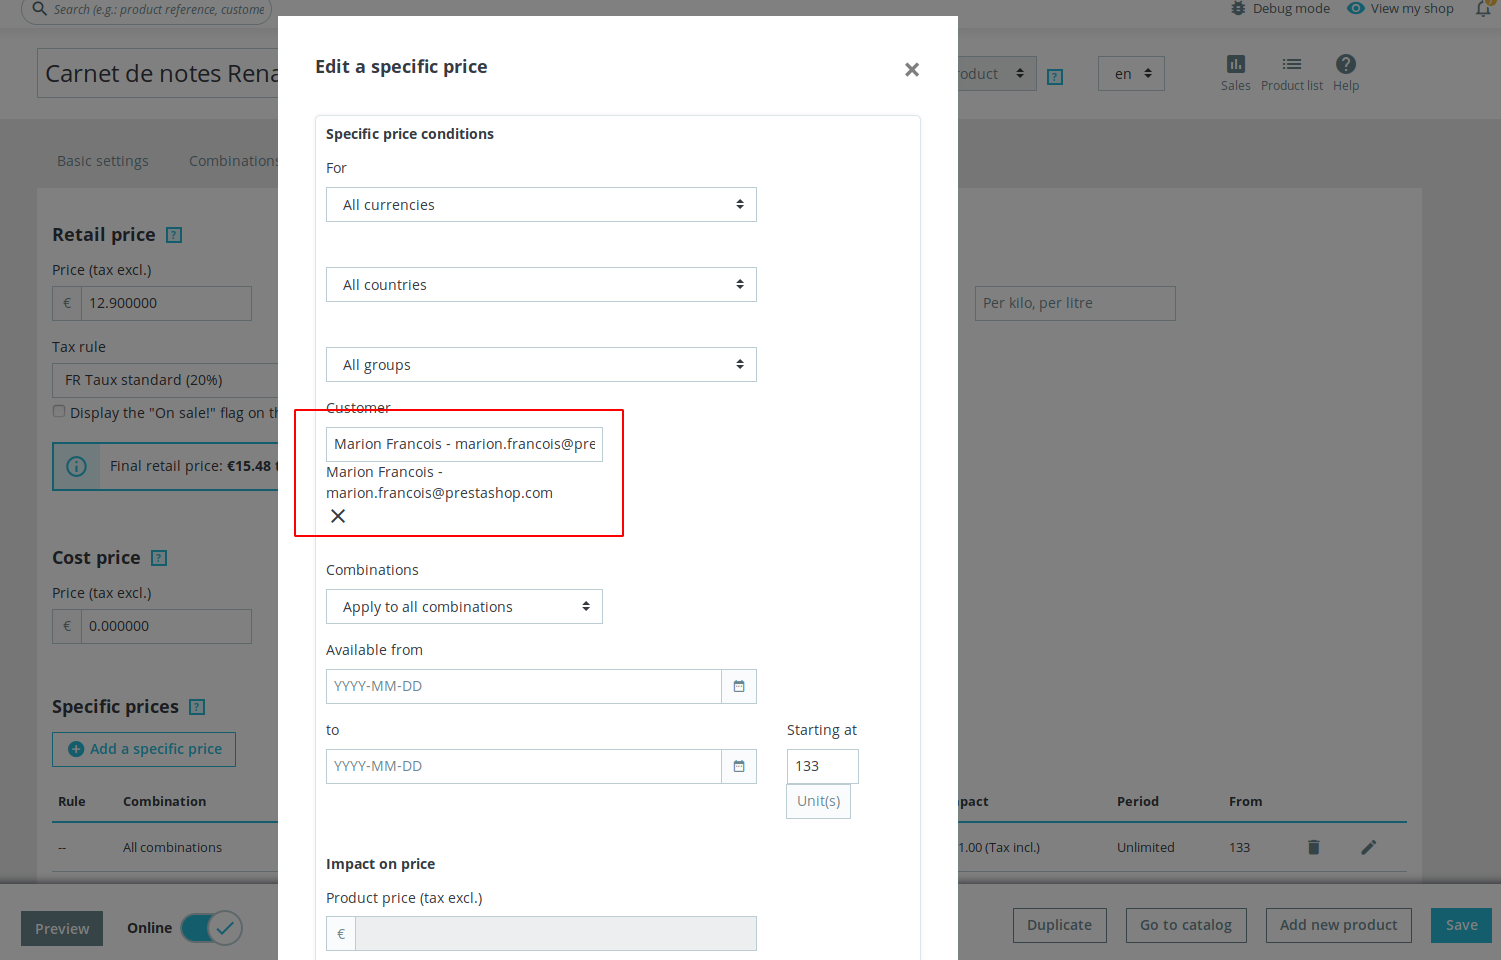Open the Sales statistics panel
Screen dimensions: 1501x960
pyautogui.click(x=1236, y=72)
